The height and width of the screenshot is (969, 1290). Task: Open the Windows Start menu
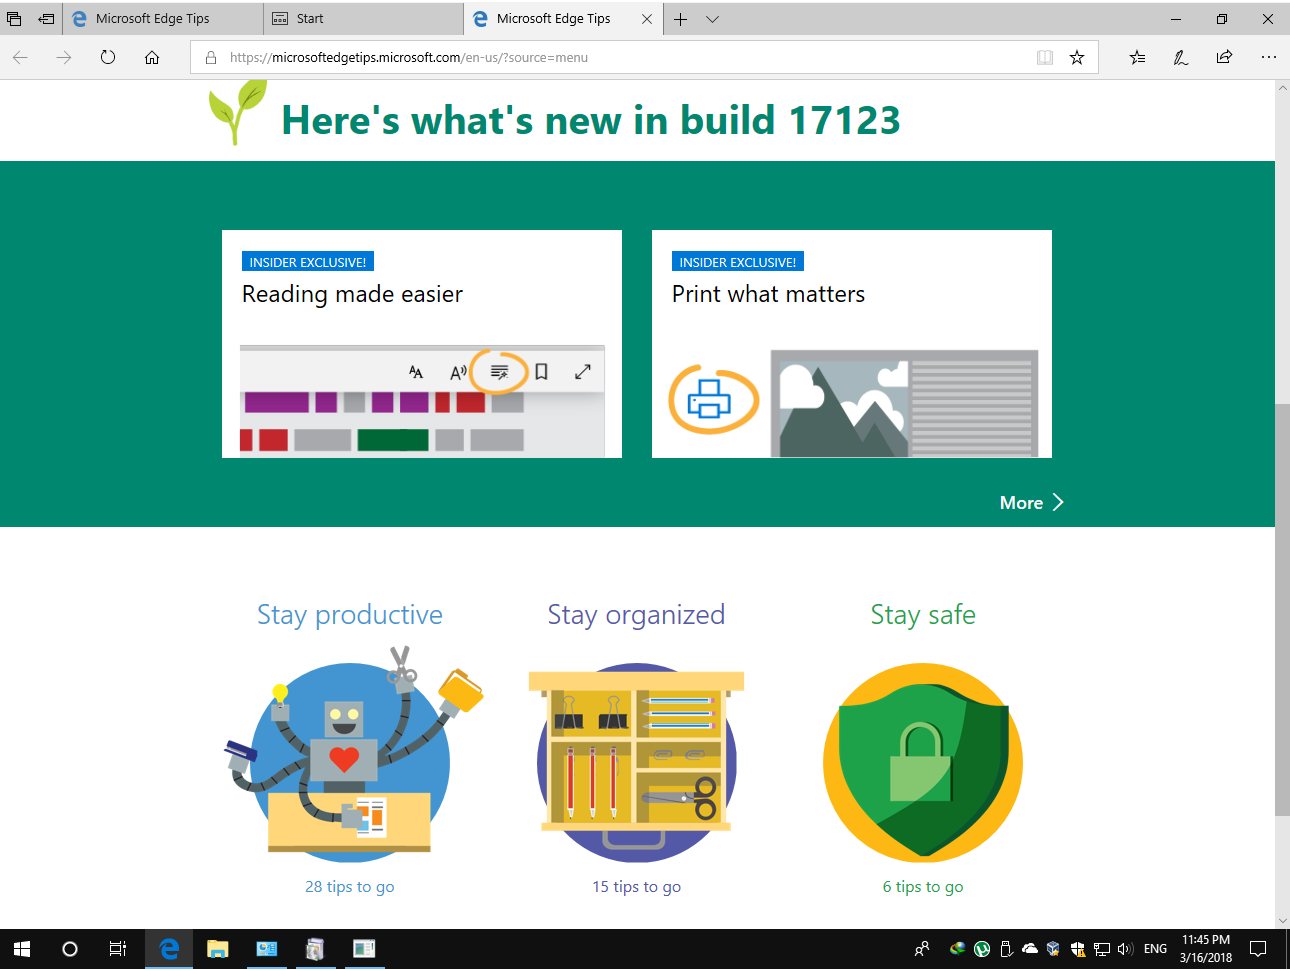pyautogui.click(x=22, y=949)
